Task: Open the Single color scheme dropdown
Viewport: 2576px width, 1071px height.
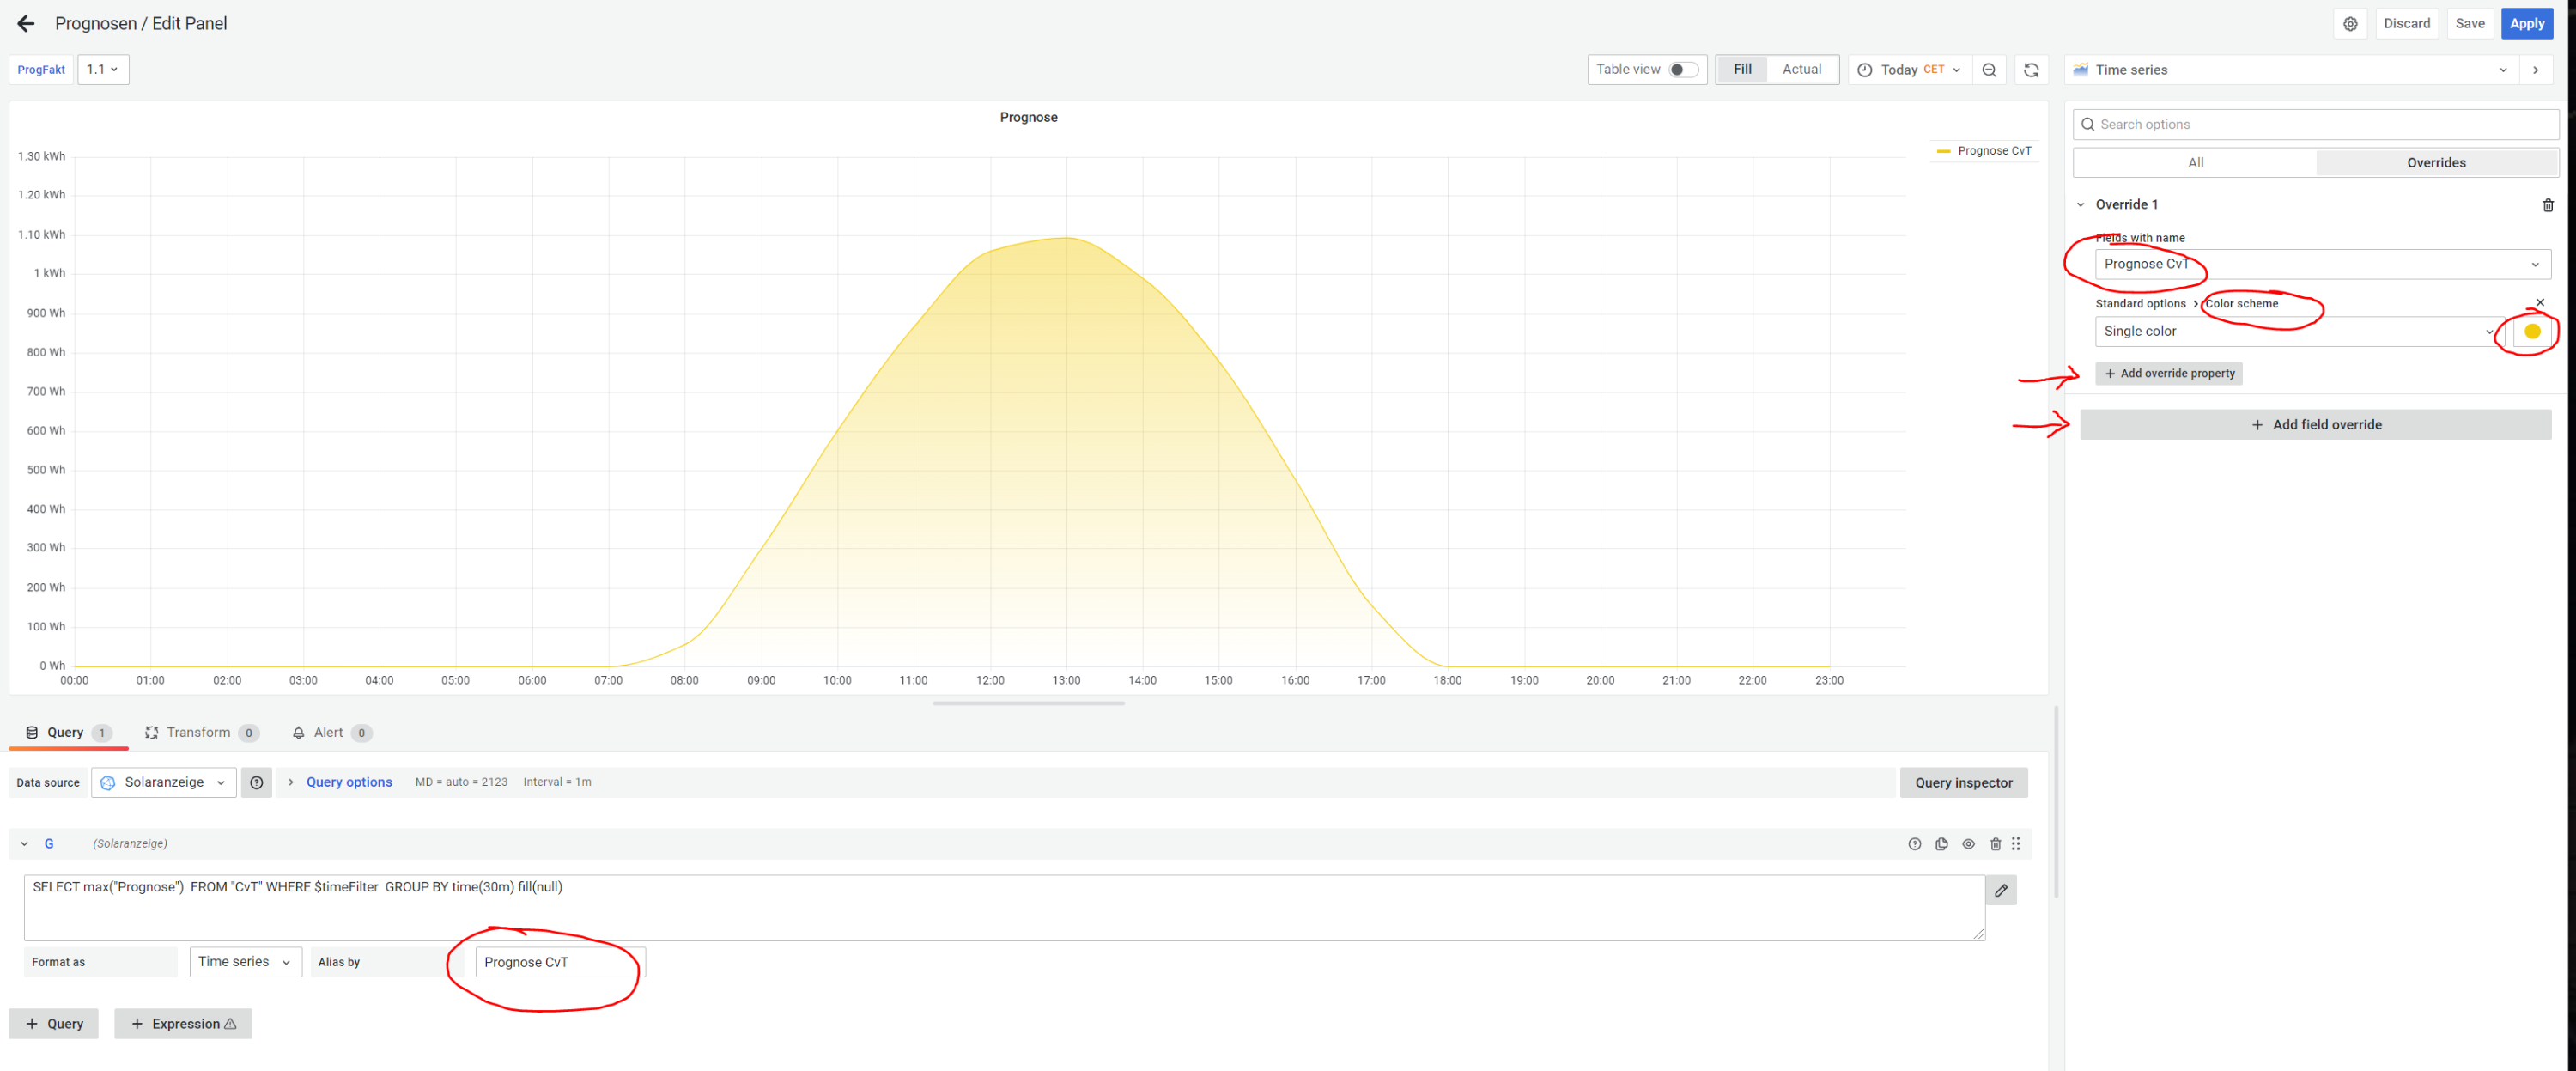Action: coord(2296,332)
